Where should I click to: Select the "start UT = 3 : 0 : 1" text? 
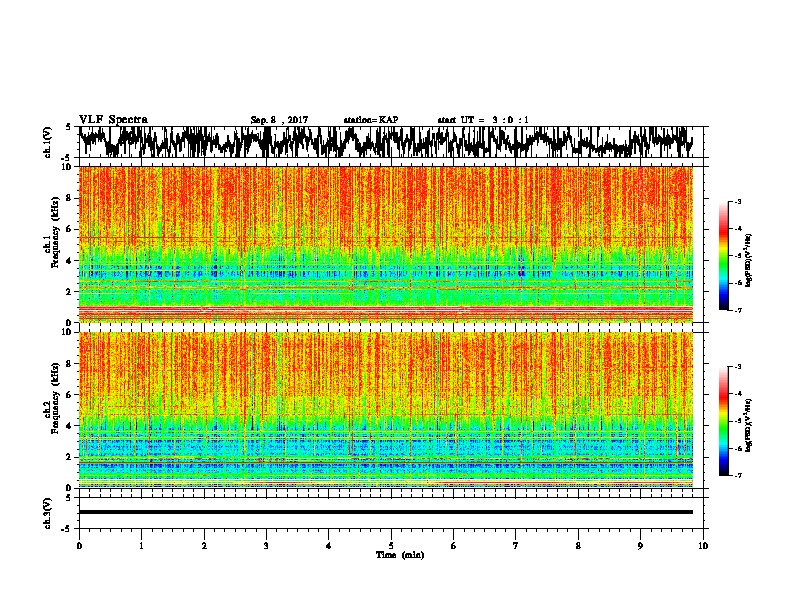483,120
